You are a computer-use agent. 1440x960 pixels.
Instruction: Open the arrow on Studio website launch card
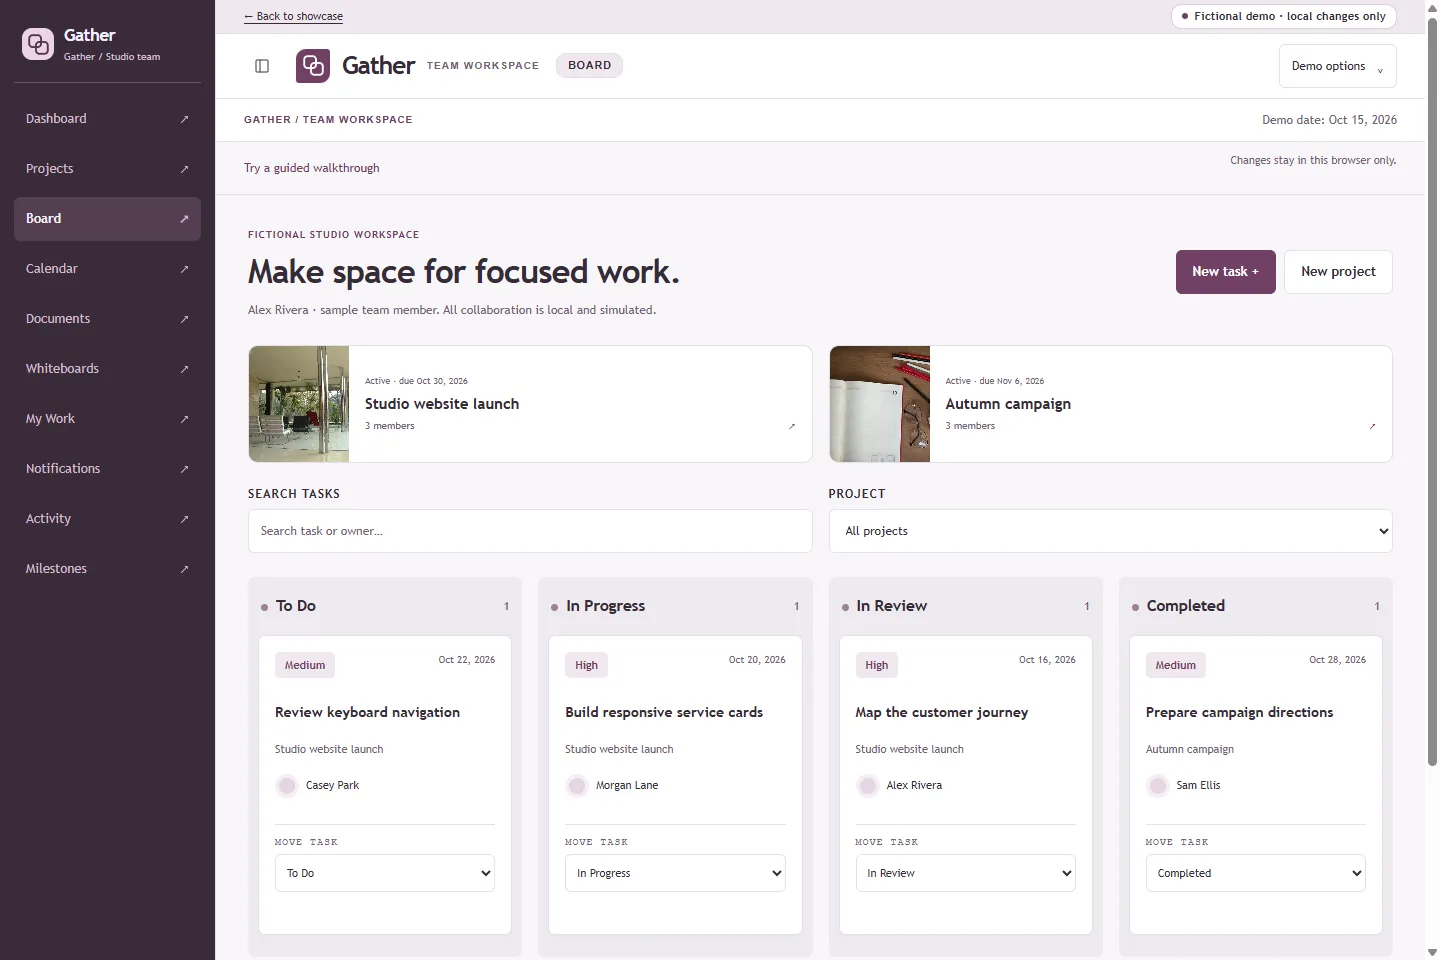[792, 426]
